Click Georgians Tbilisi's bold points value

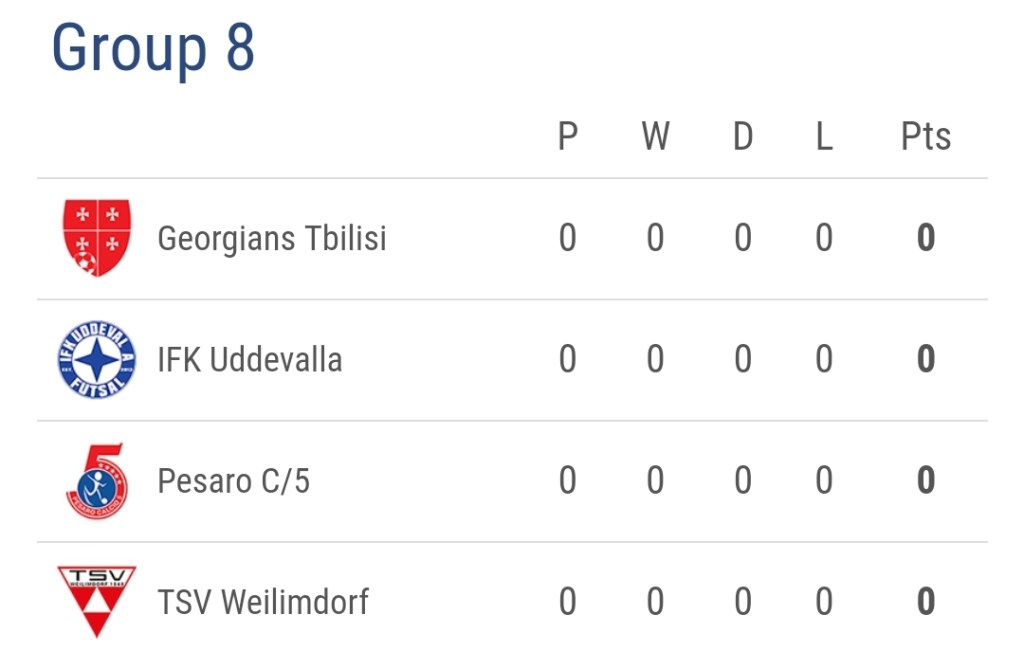pyautogui.click(x=925, y=239)
